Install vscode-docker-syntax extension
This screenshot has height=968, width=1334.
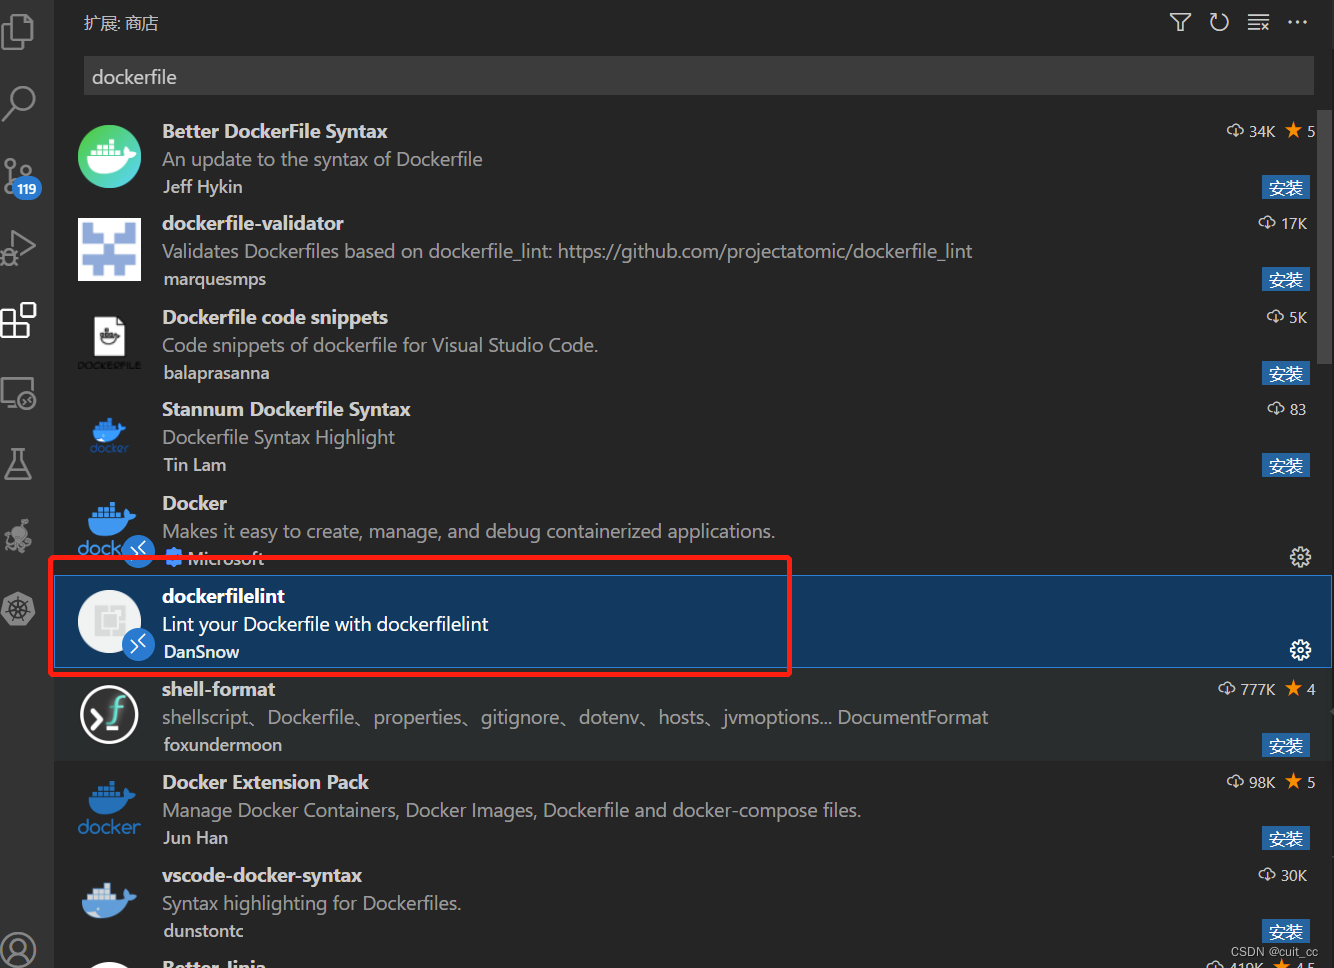[x=1285, y=932]
